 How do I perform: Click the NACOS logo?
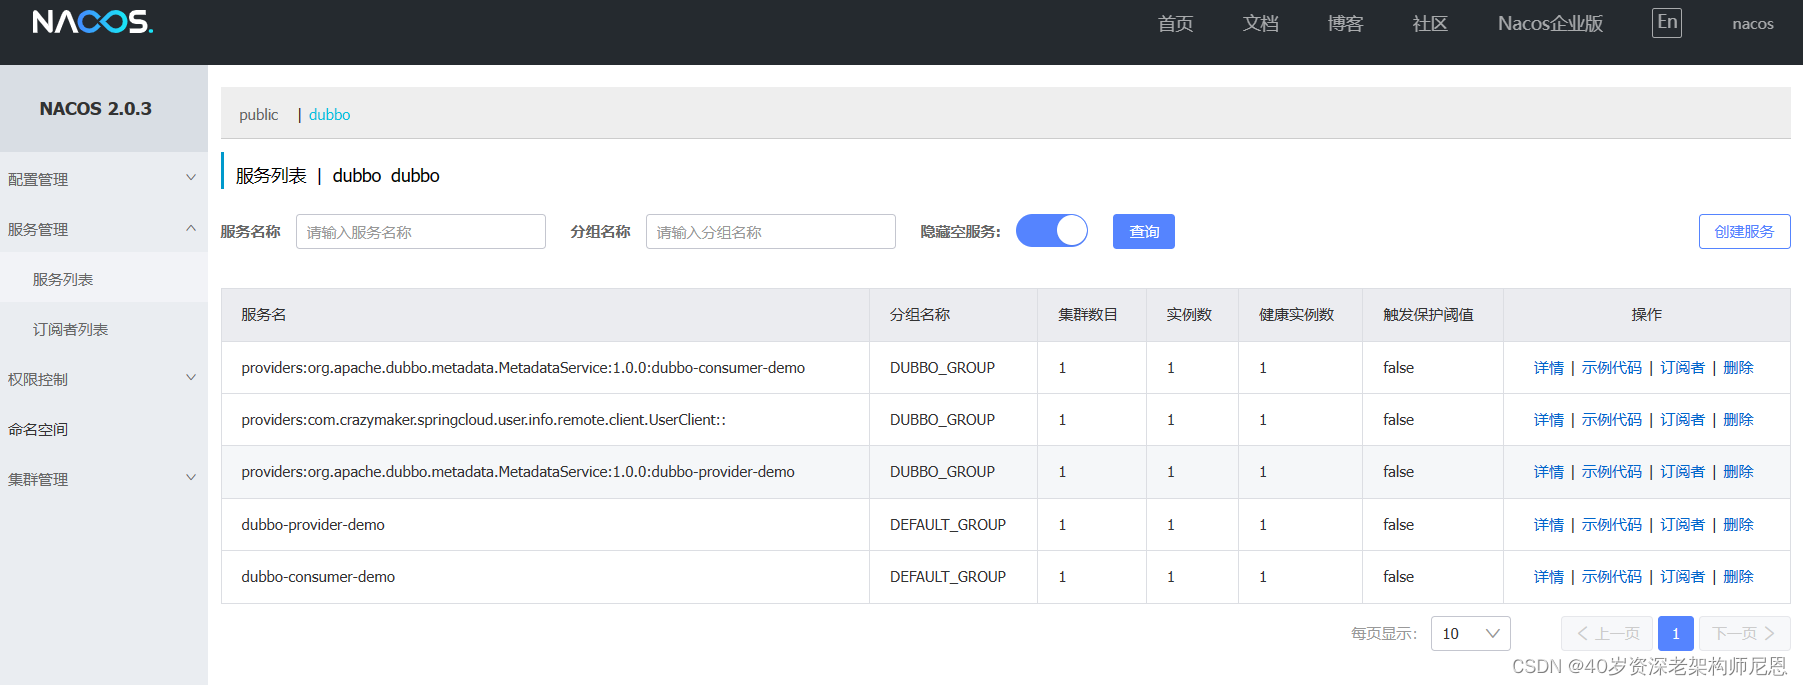point(92,22)
